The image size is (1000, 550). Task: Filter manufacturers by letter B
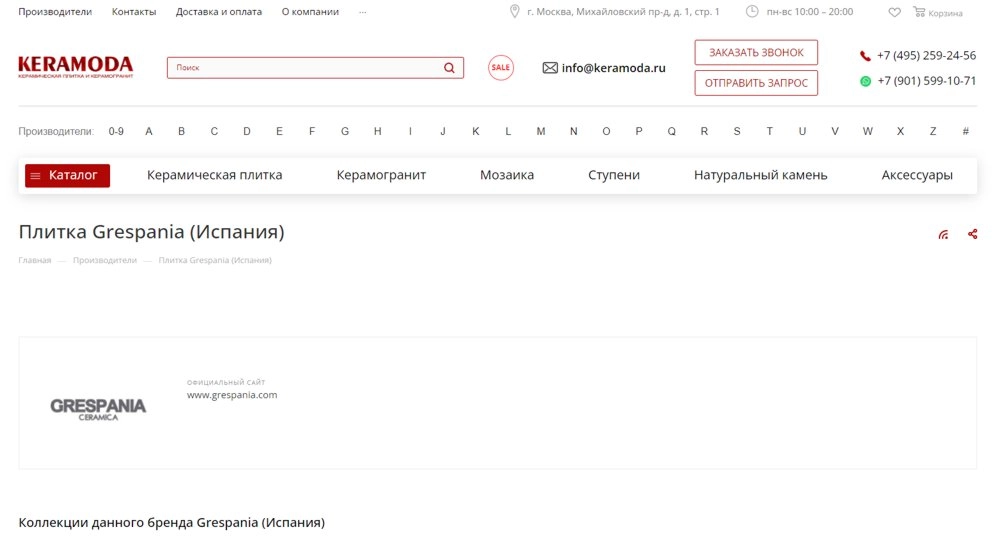click(181, 131)
